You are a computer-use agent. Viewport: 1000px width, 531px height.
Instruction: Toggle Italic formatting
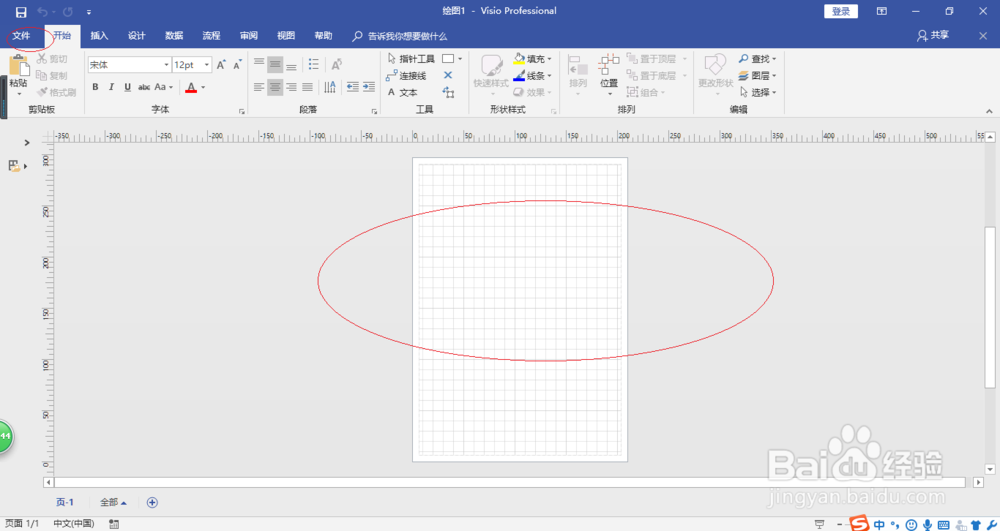[x=111, y=87]
